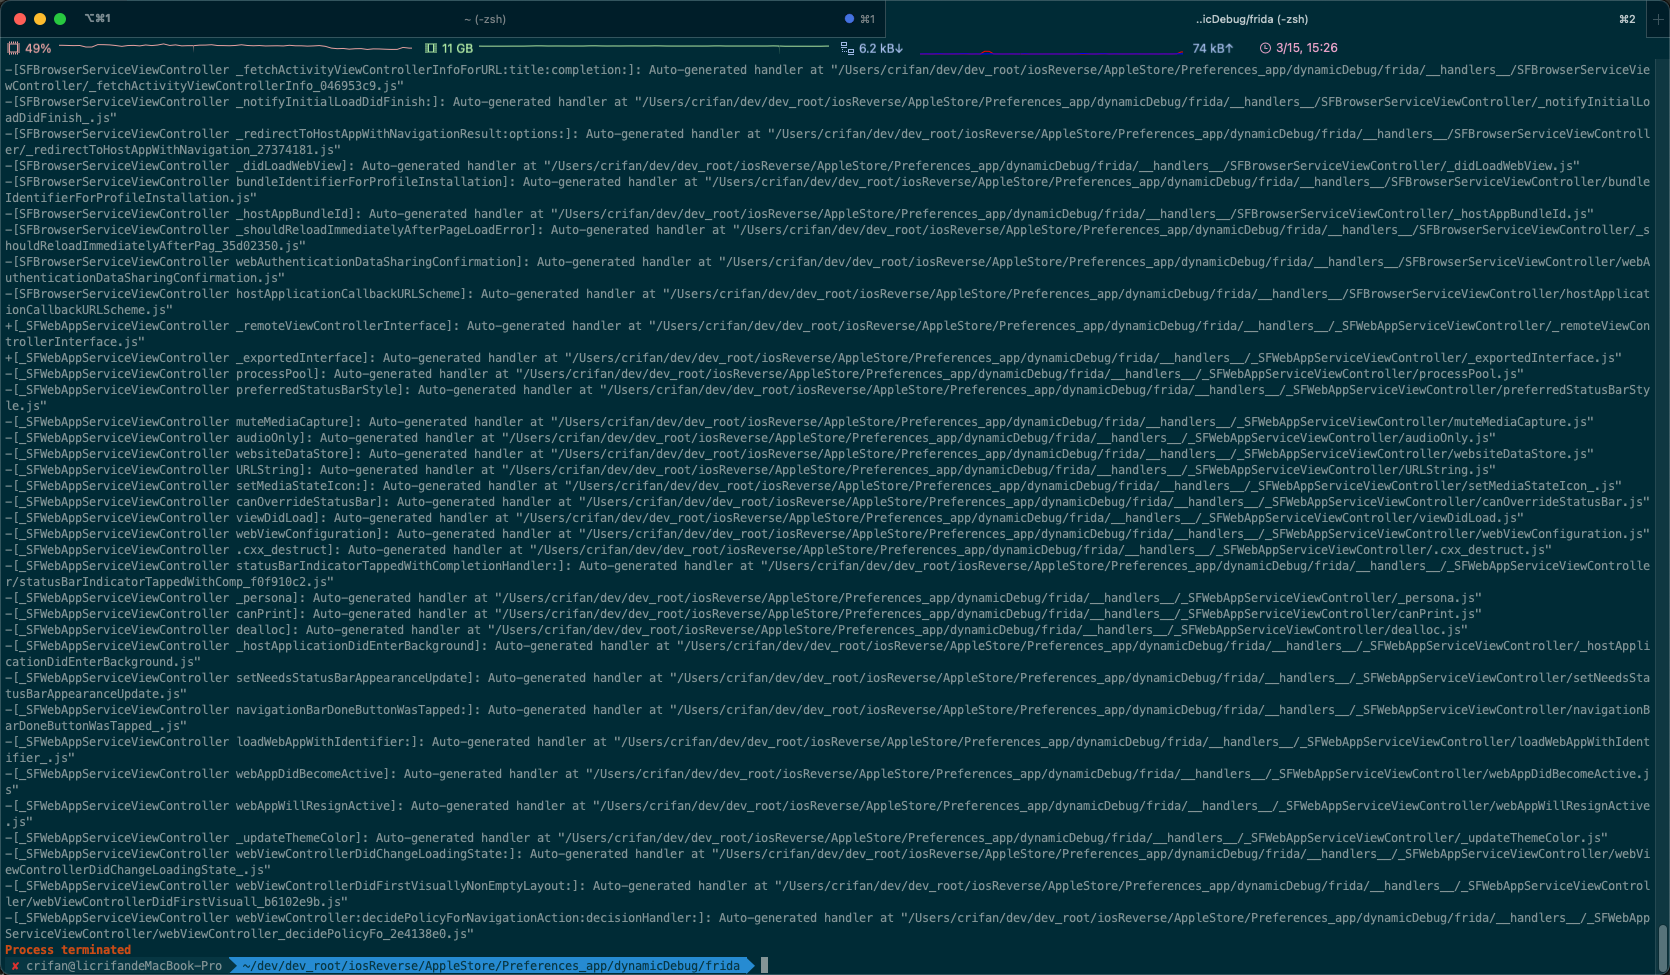Click the "crifan@licrifandeMacBook-Pro" prompt text
The height and width of the screenshot is (975, 1670).
pos(124,966)
